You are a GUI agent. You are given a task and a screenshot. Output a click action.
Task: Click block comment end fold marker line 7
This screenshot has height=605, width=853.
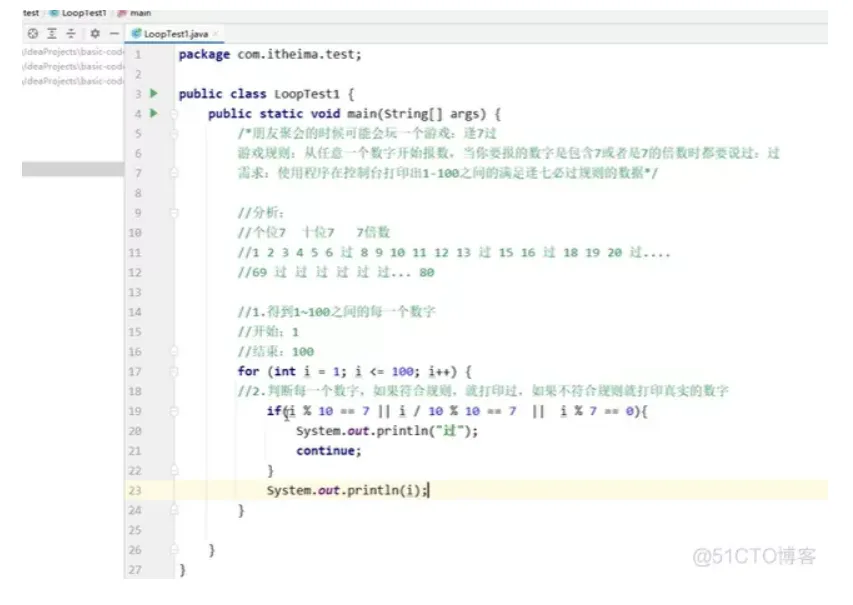tap(174, 173)
